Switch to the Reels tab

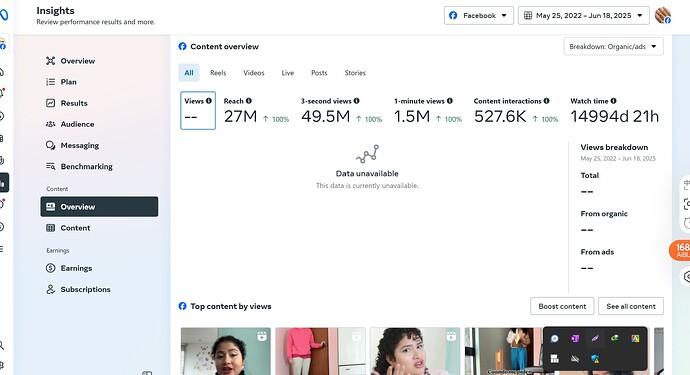(x=218, y=73)
